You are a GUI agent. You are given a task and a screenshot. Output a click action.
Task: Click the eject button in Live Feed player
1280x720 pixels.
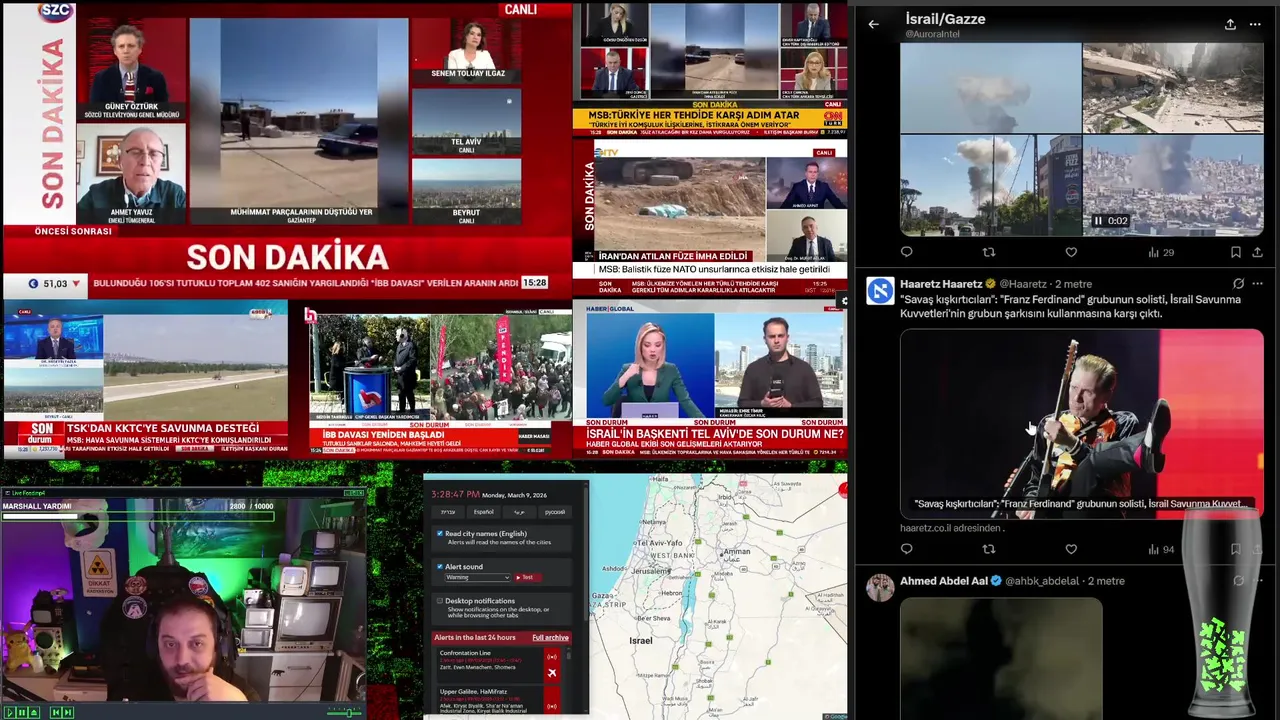coord(33,712)
